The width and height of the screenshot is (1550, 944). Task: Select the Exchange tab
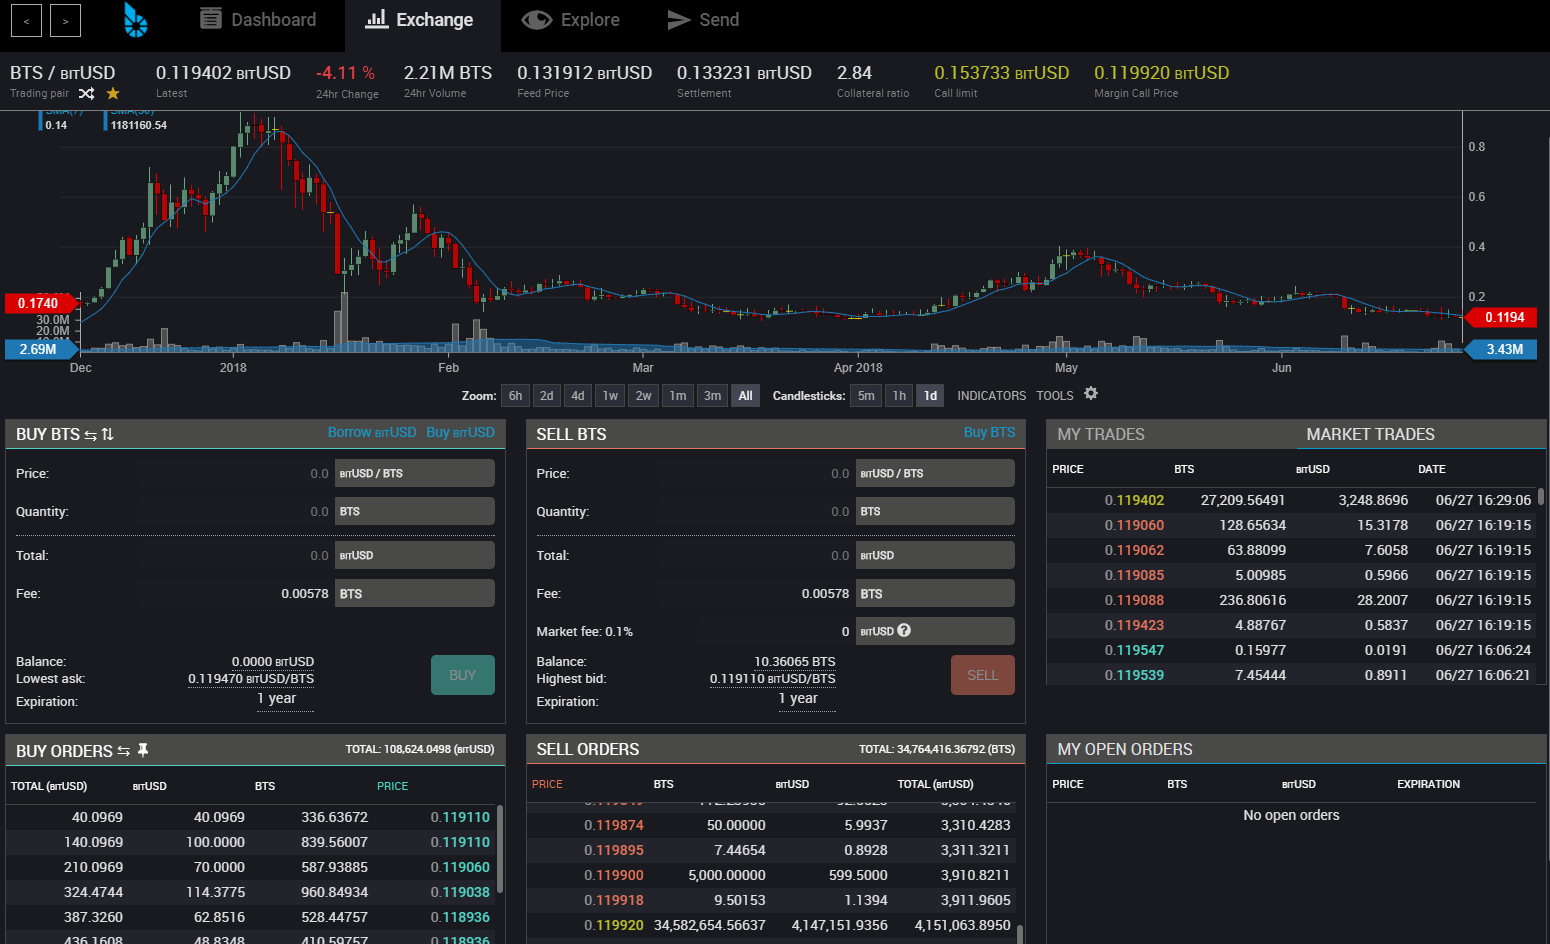pos(422,20)
